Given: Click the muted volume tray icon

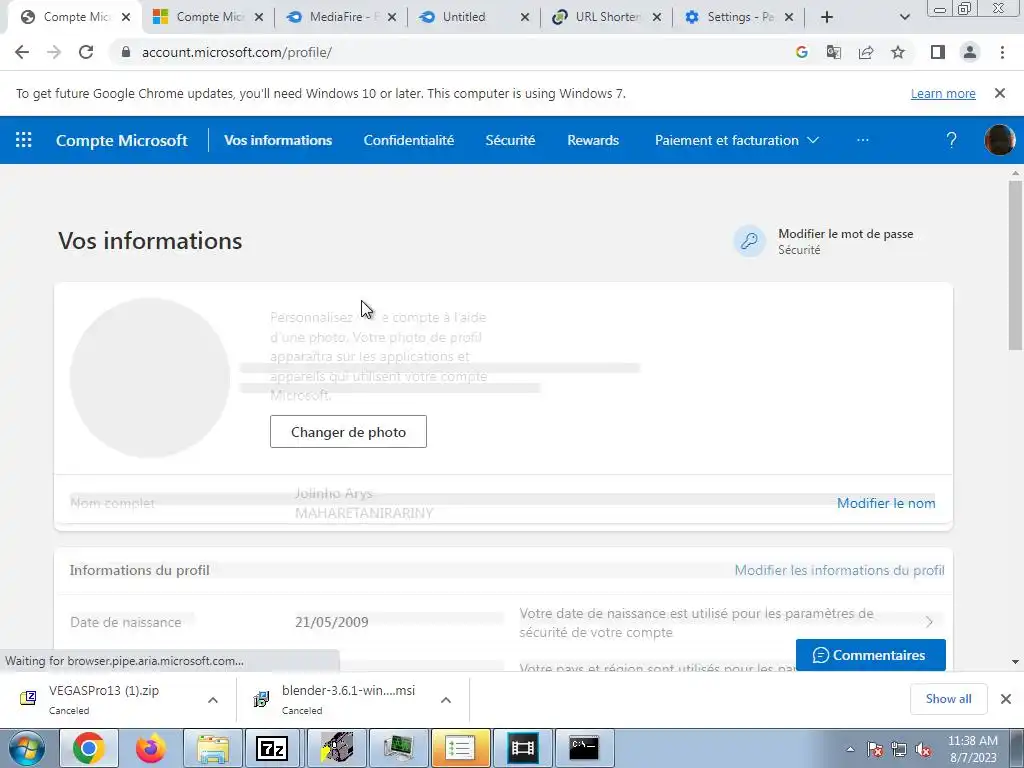Looking at the screenshot, I should [923, 750].
